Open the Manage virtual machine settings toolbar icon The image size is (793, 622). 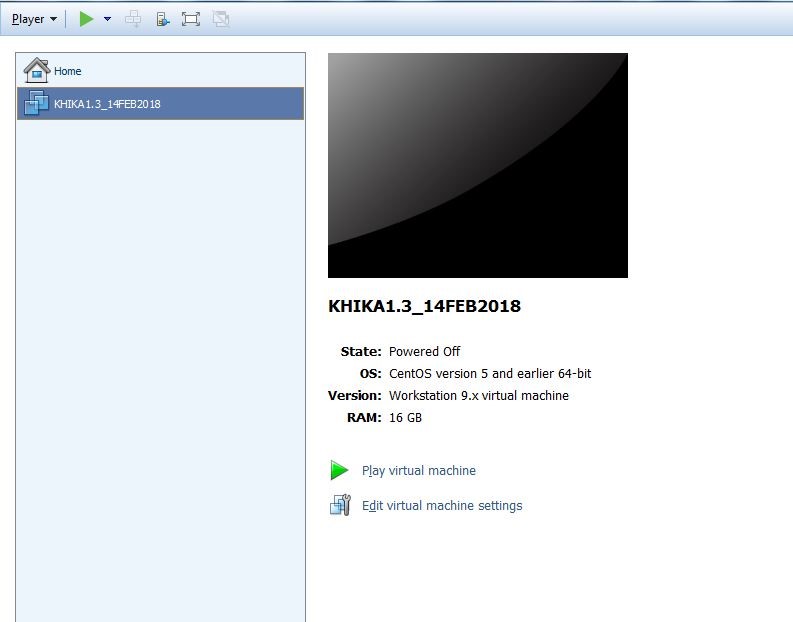pyautogui.click(x=162, y=19)
